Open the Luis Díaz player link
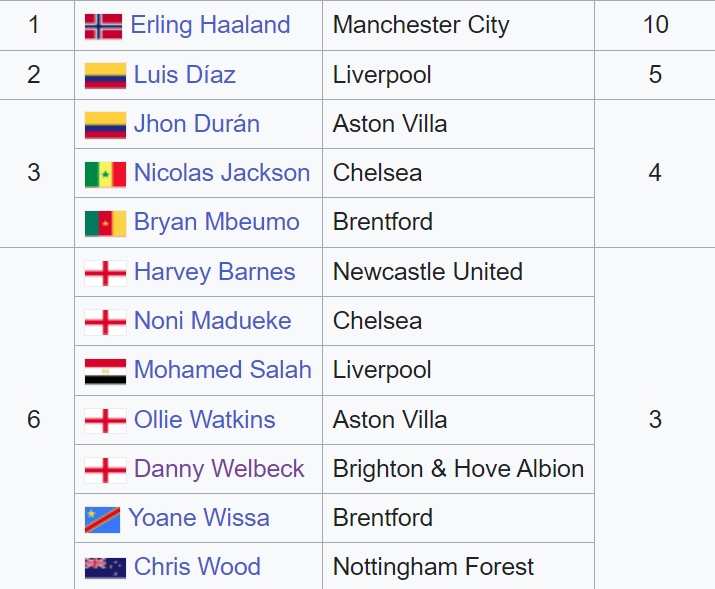This screenshot has width=715, height=589. tap(185, 75)
